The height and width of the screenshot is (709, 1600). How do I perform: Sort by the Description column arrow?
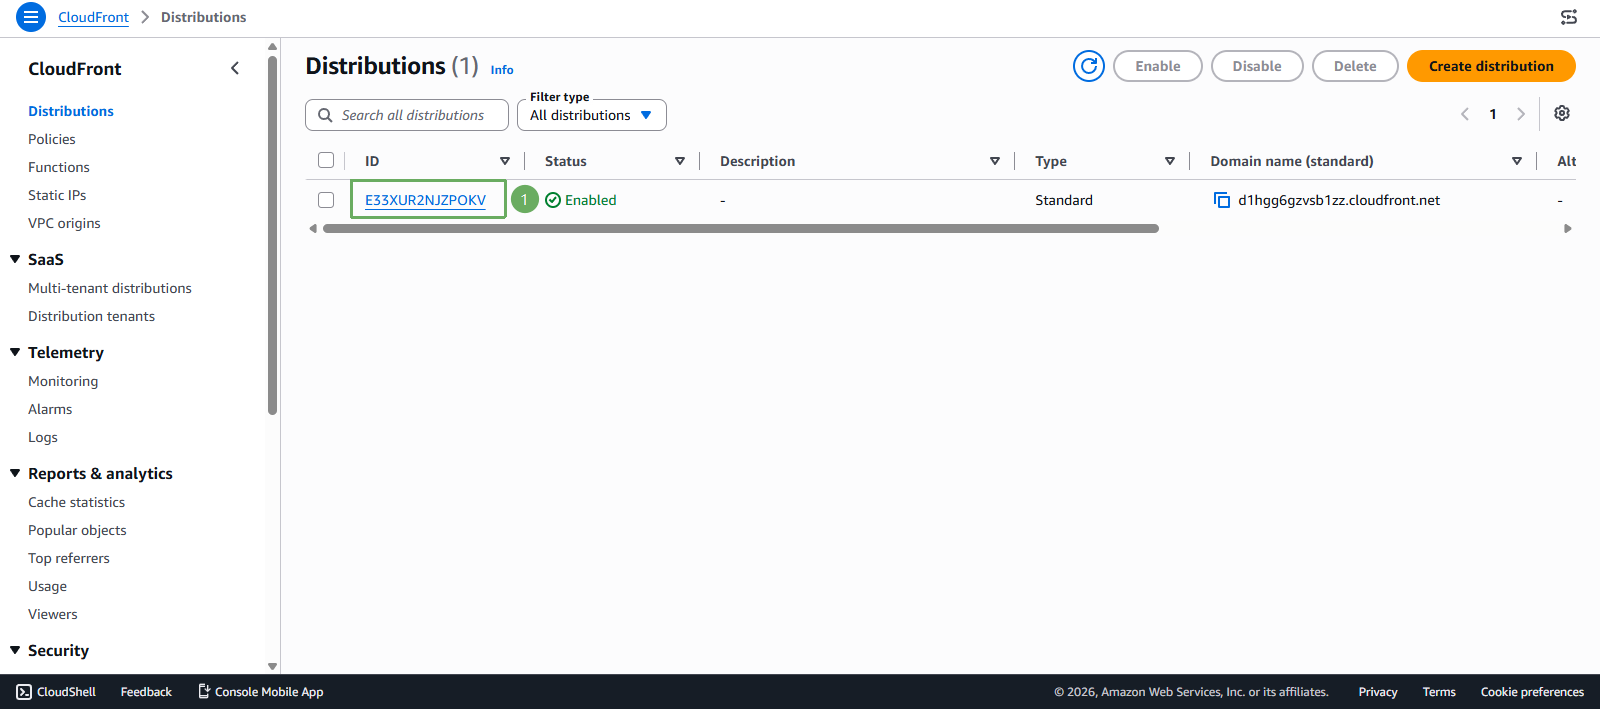click(x=995, y=161)
